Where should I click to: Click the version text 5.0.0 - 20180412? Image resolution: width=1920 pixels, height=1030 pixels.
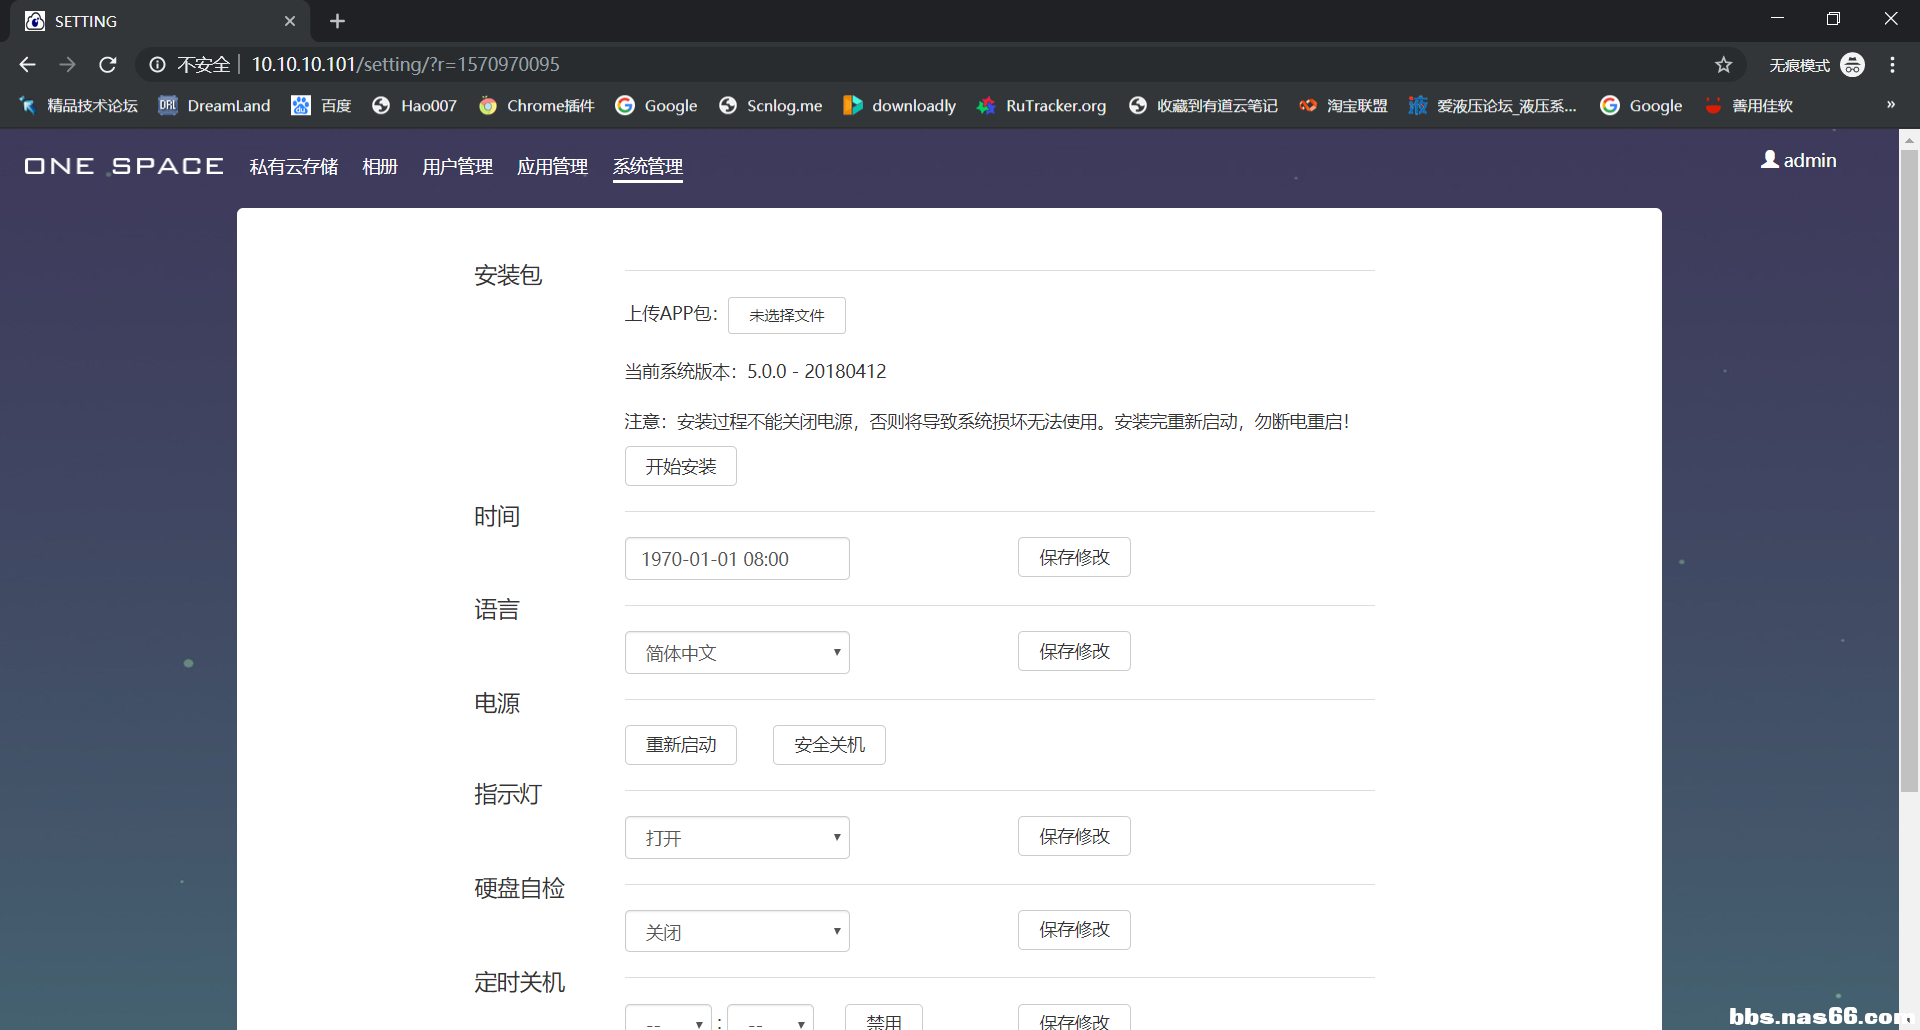tap(816, 371)
